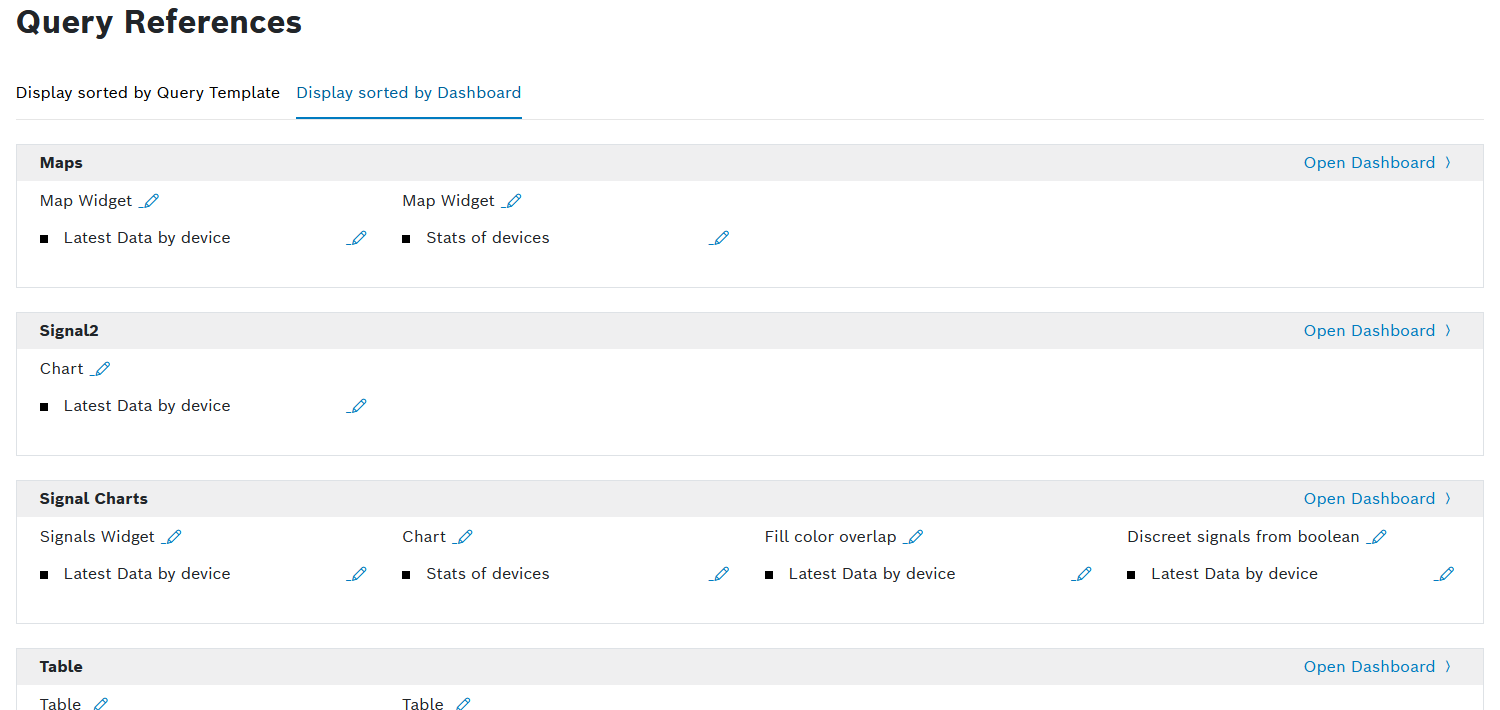Edit Stats of devices query in Maps
The image size is (1500, 710).
[x=719, y=238]
